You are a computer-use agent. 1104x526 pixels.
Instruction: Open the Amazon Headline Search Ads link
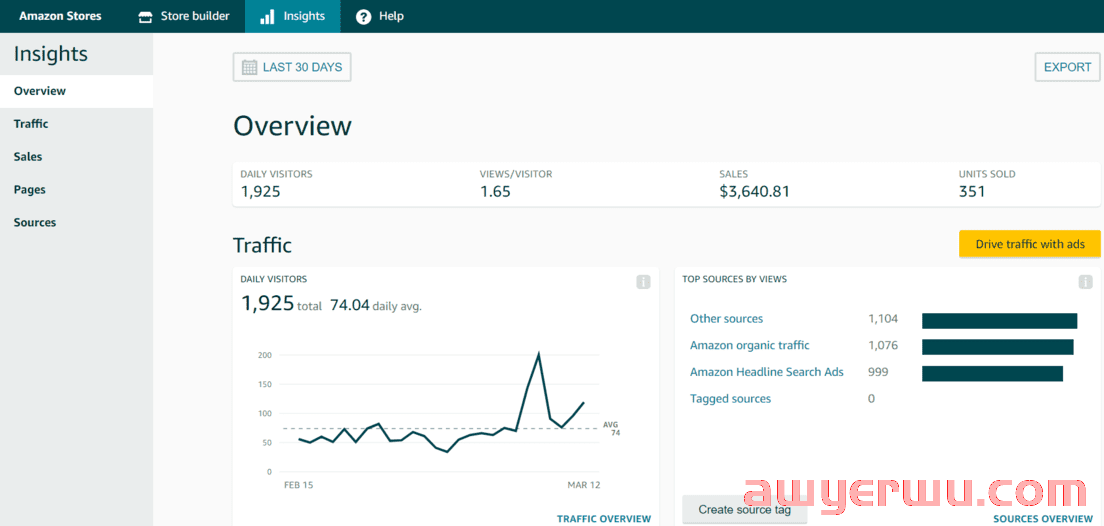coord(766,372)
